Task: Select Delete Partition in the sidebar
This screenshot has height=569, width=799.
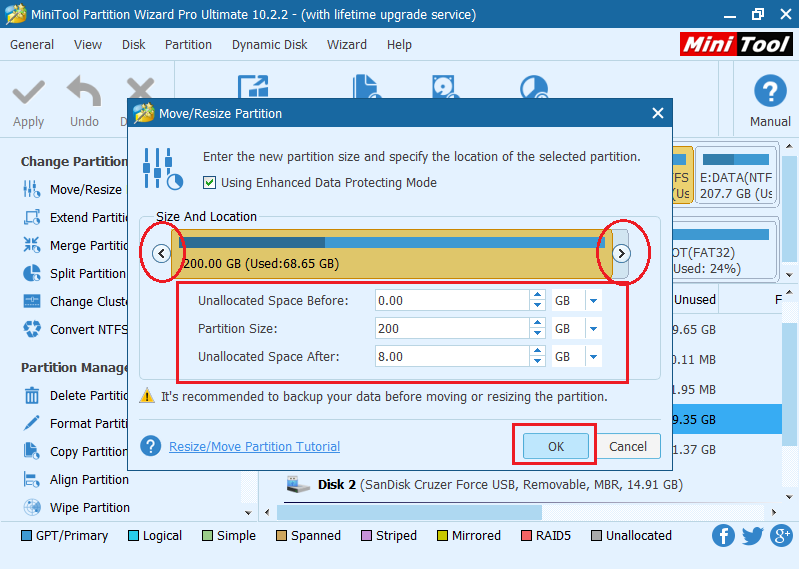Action: point(73,396)
